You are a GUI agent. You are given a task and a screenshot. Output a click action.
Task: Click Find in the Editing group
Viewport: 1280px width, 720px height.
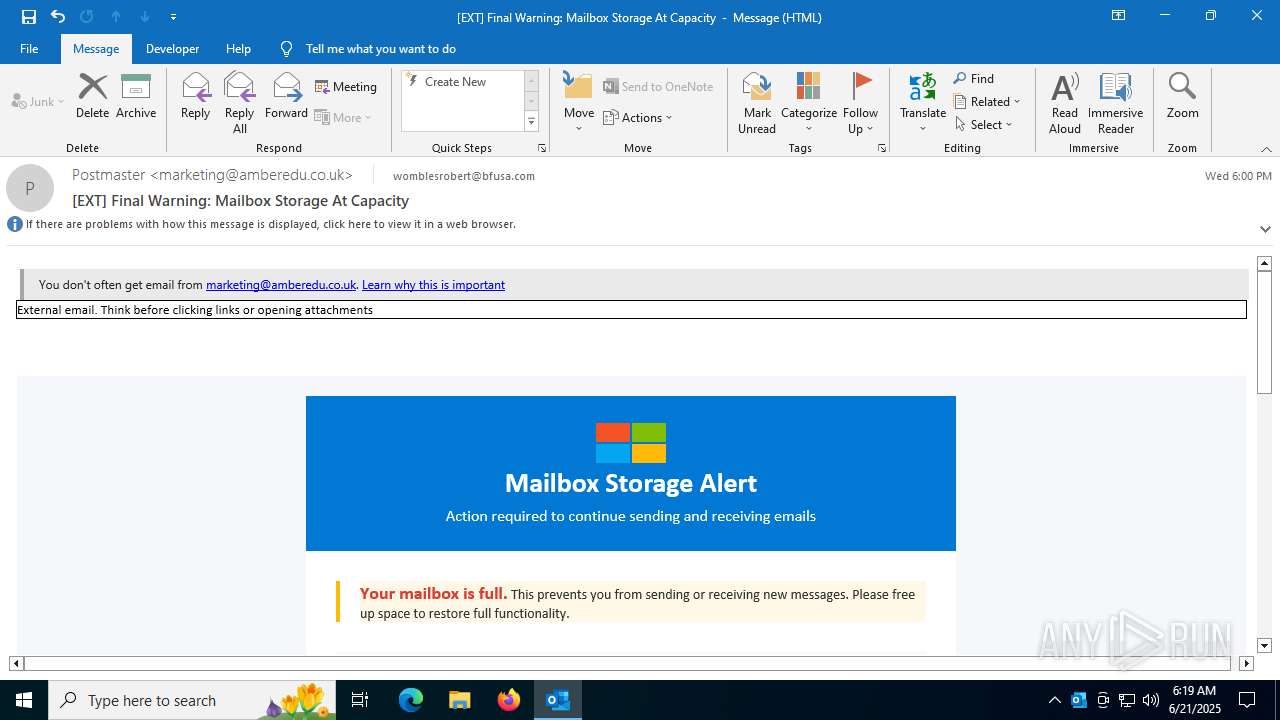tap(974, 79)
